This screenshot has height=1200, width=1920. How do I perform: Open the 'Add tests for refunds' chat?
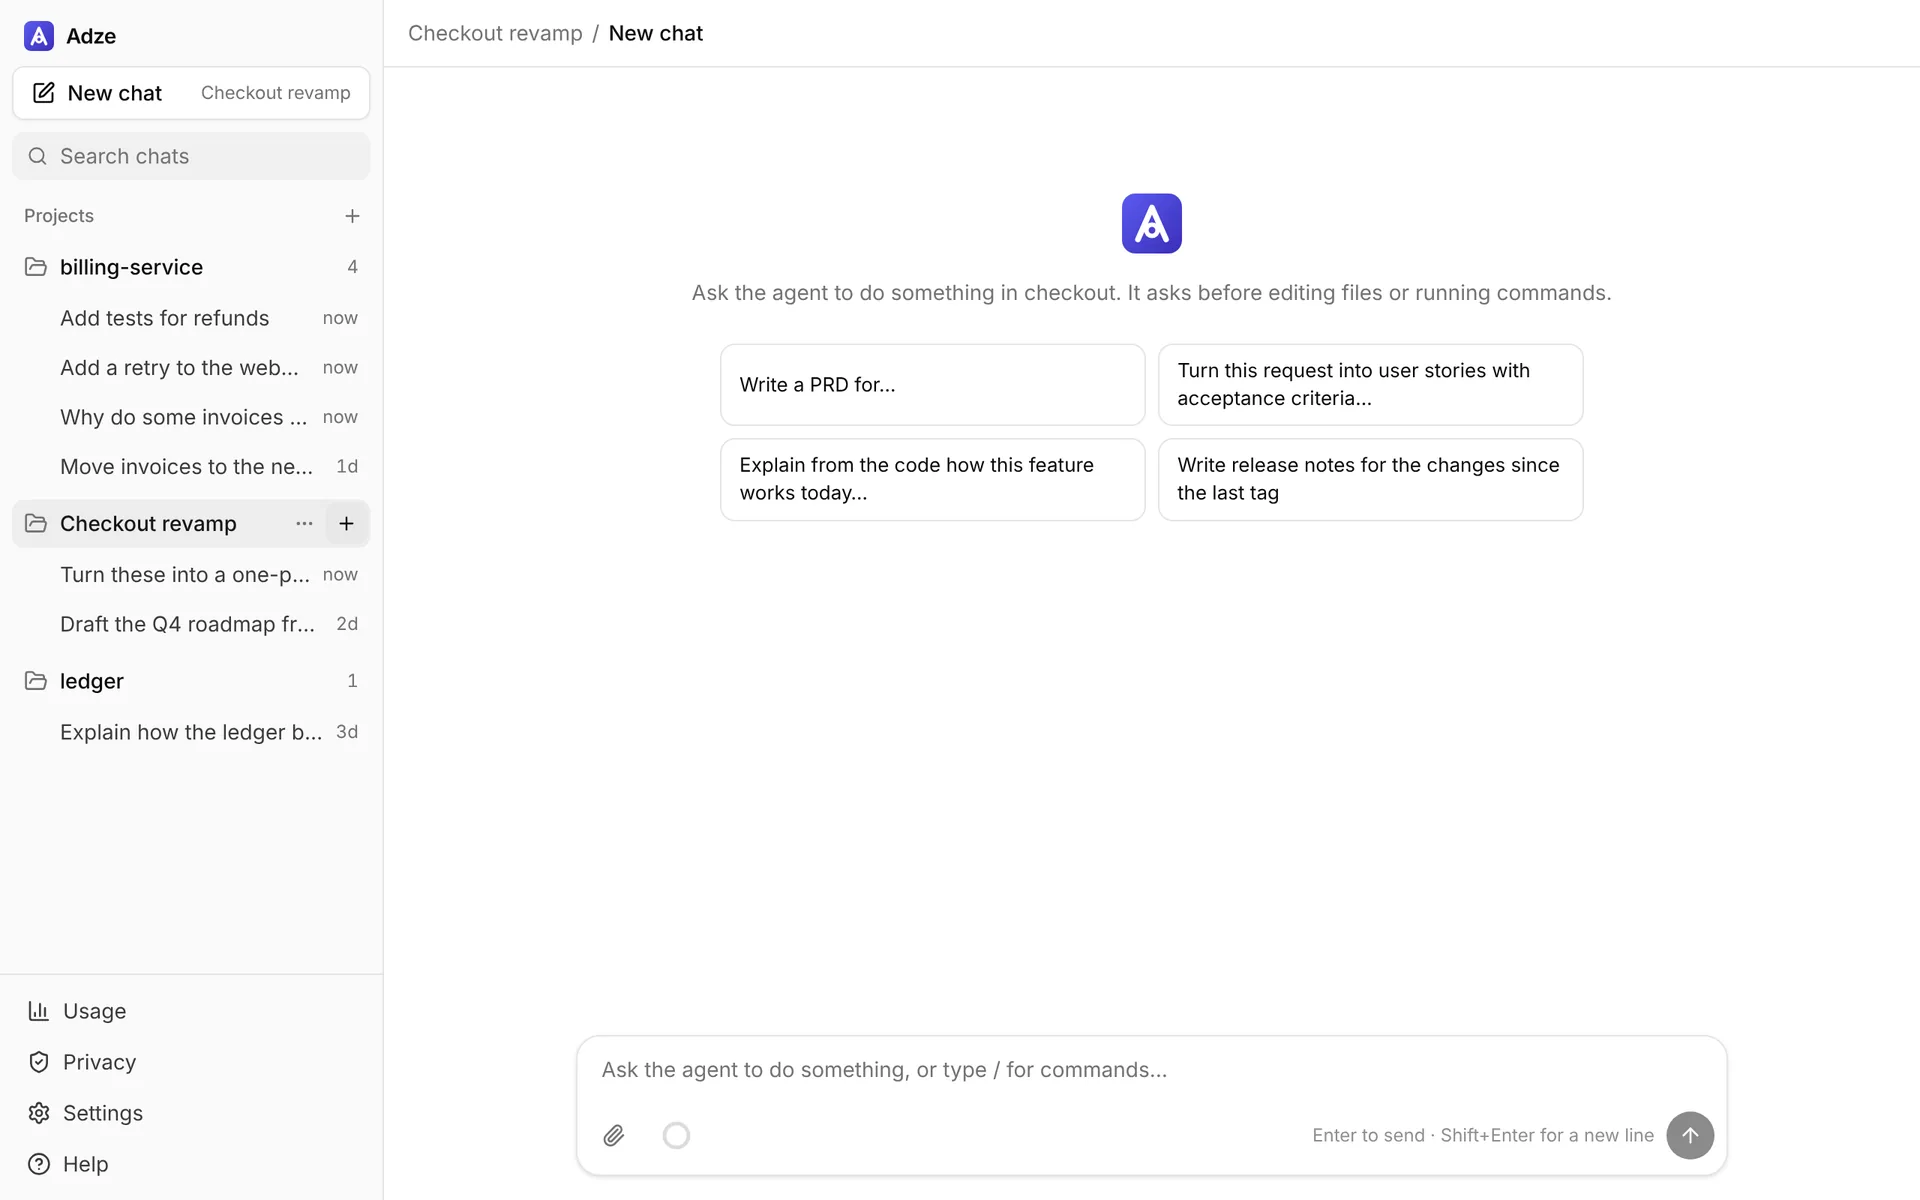pyautogui.click(x=191, y=318)
